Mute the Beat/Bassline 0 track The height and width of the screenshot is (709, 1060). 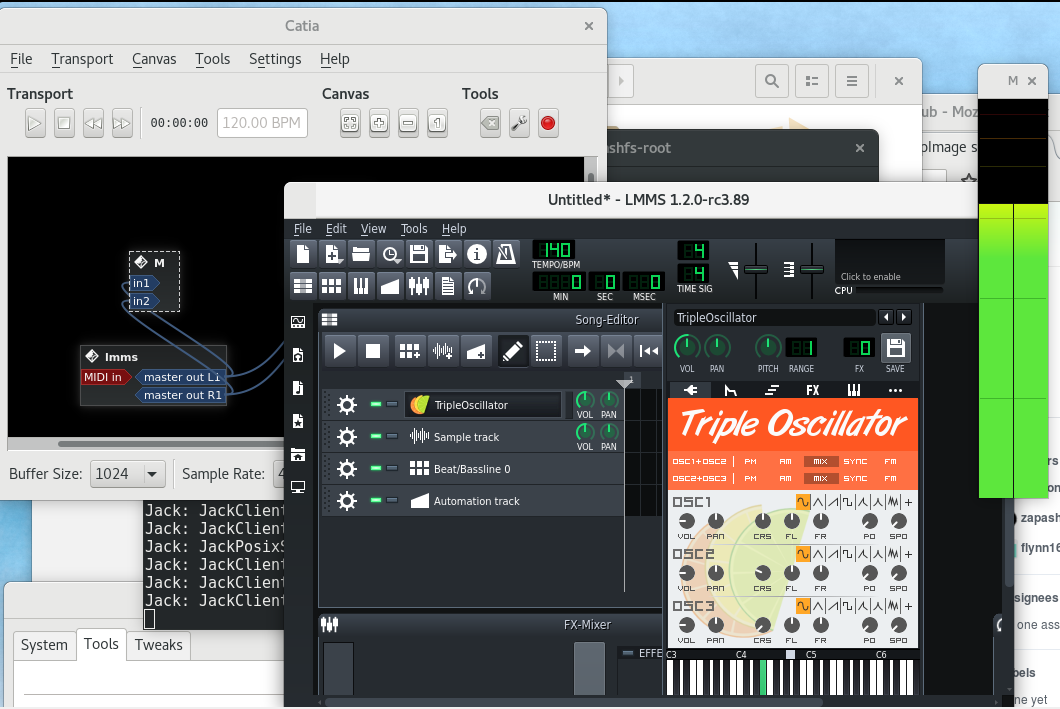pyautogui.click(x=376, y=468)
